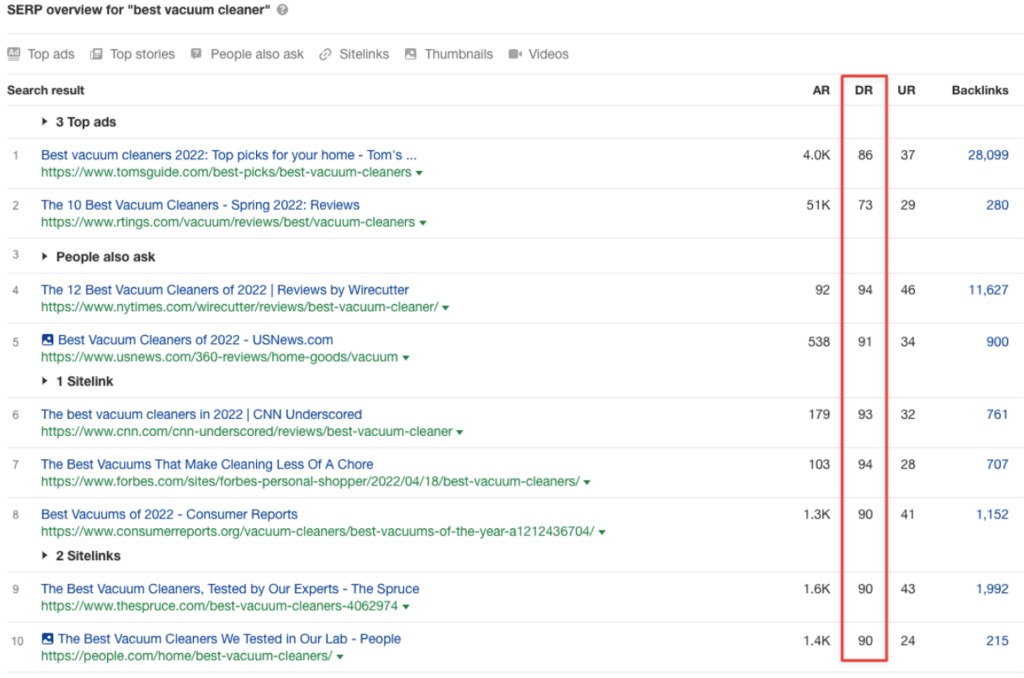Image resolution: width=1024 pixels, height=678 pixels.
Task: Select the Sitelinks filter label
Action: pos(364,54)
